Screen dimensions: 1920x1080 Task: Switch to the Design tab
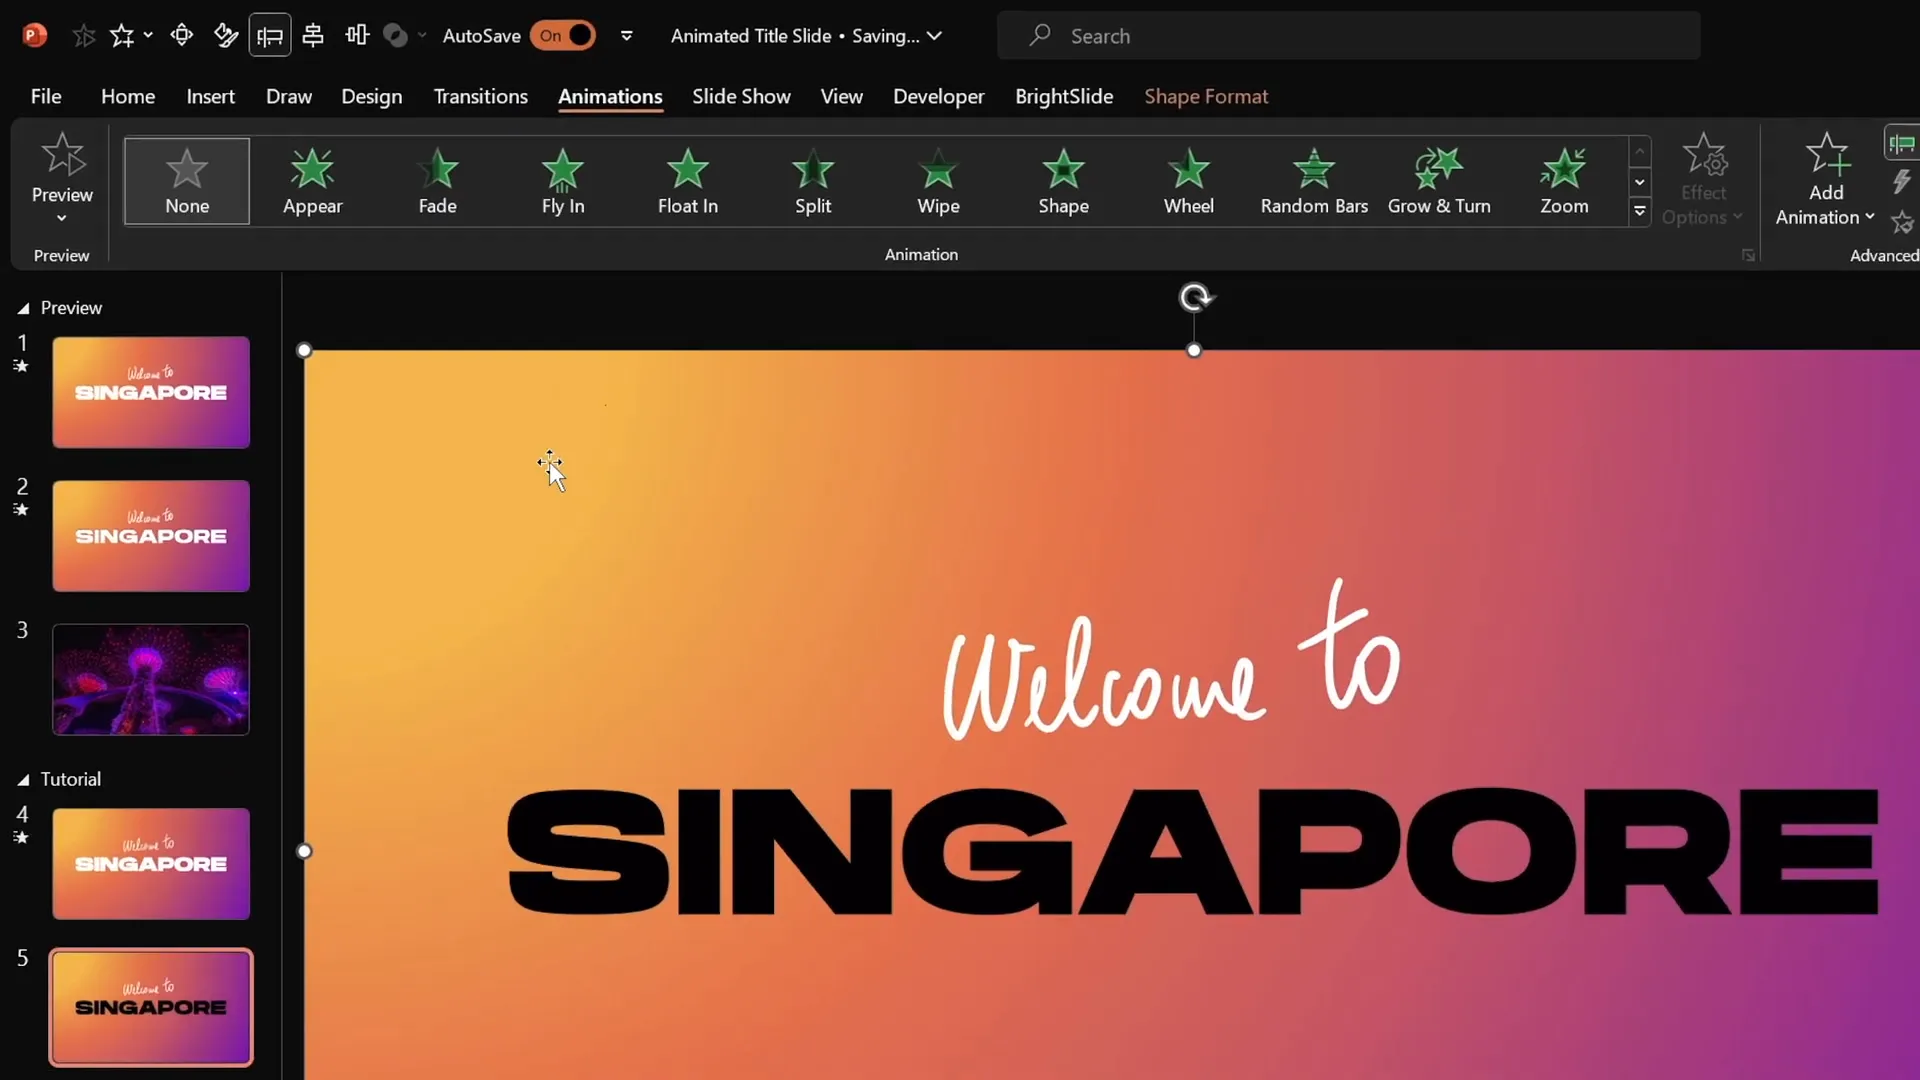[371, 96]
